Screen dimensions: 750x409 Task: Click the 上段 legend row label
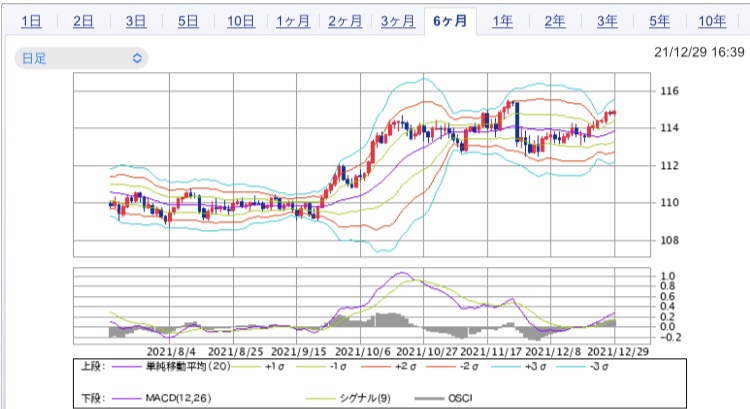tap(93, 366)
